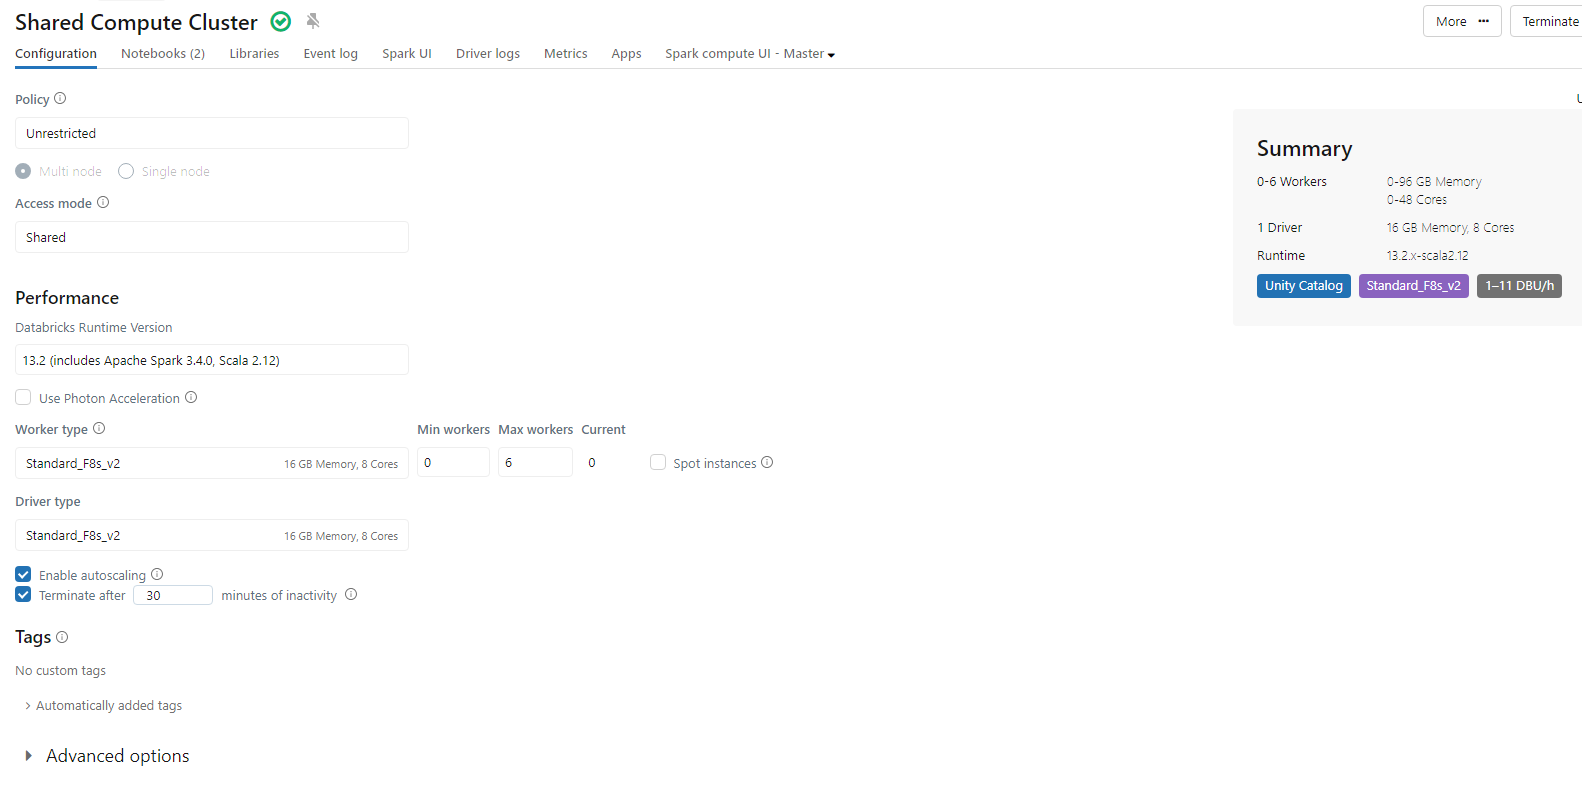This screenshot has height=797, width=1582.
Task: Click the 0-96 GB Memory summary text
Action: click(1434, 182)
